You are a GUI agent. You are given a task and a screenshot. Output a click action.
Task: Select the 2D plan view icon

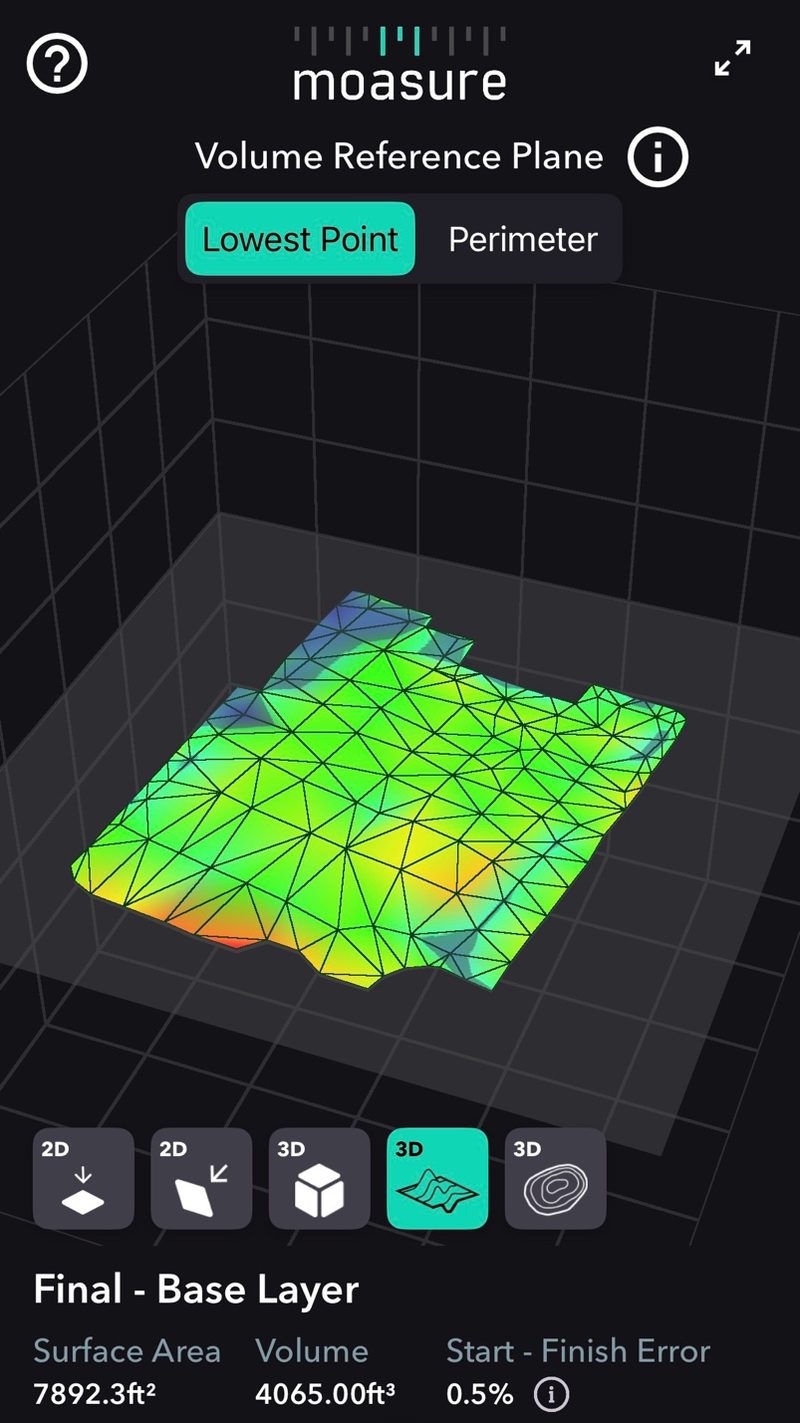tap(82, 1178)
